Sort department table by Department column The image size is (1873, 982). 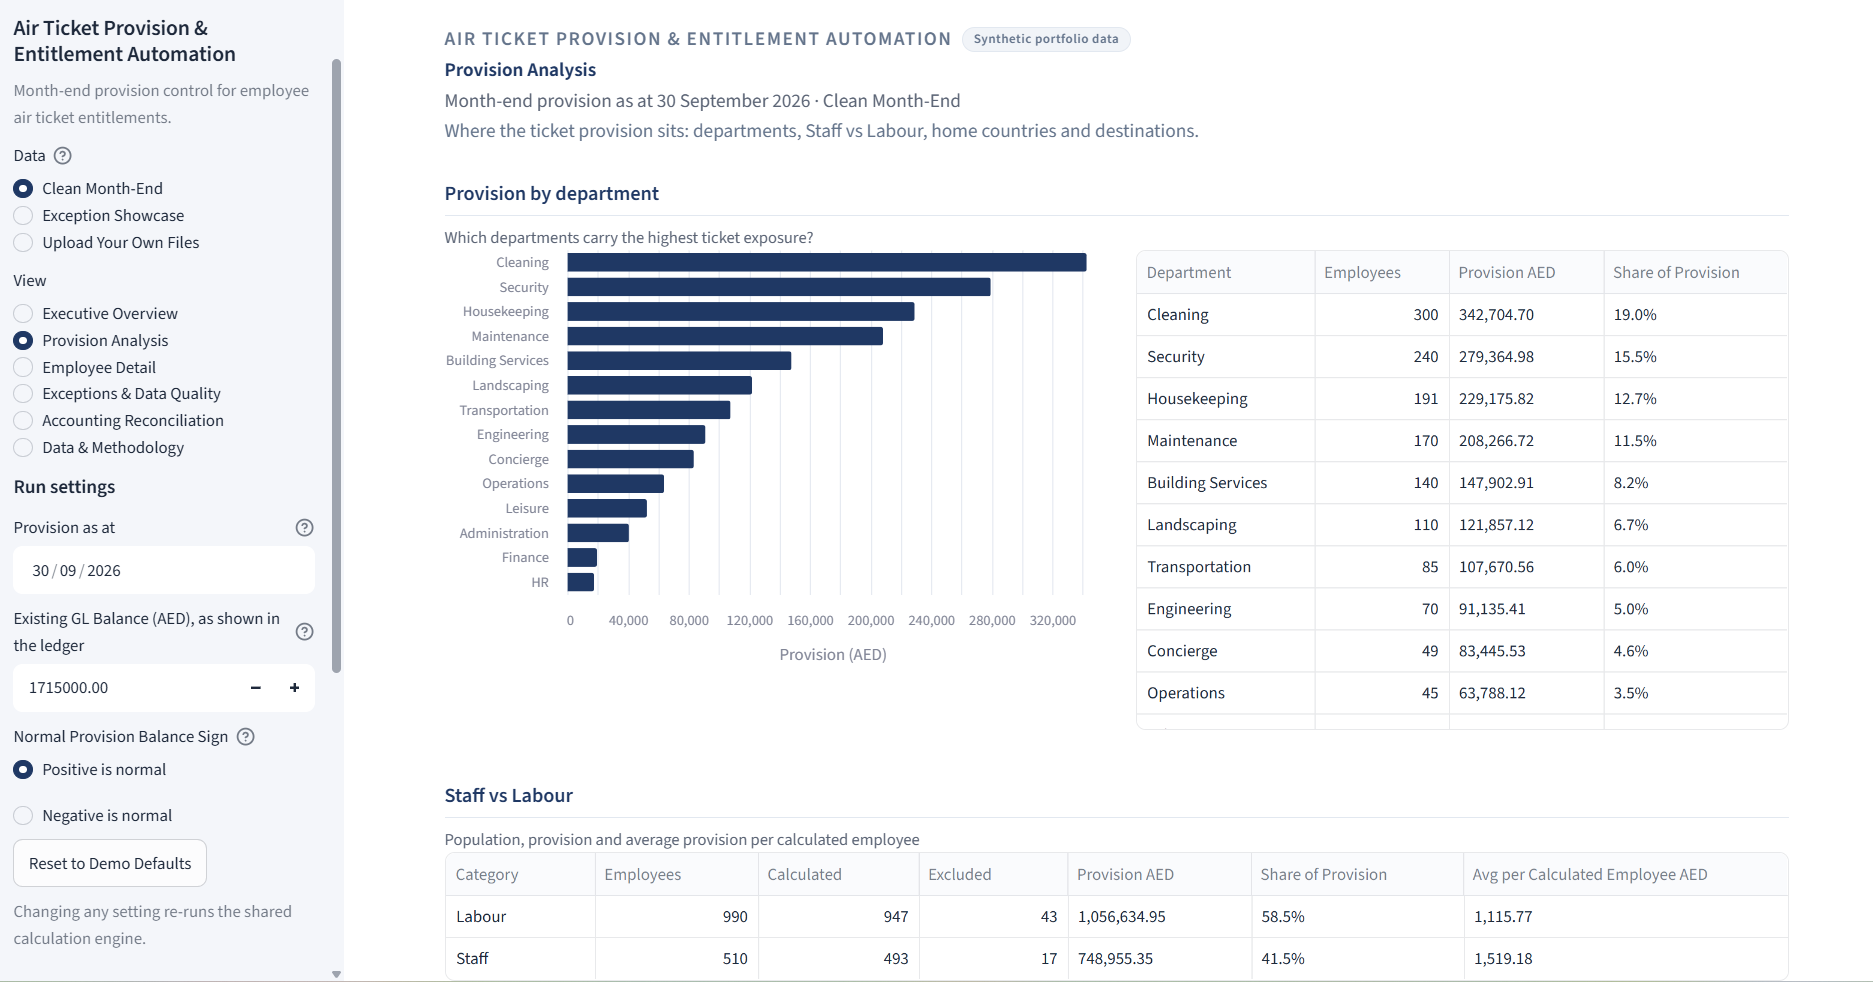tap(1226, 273)
